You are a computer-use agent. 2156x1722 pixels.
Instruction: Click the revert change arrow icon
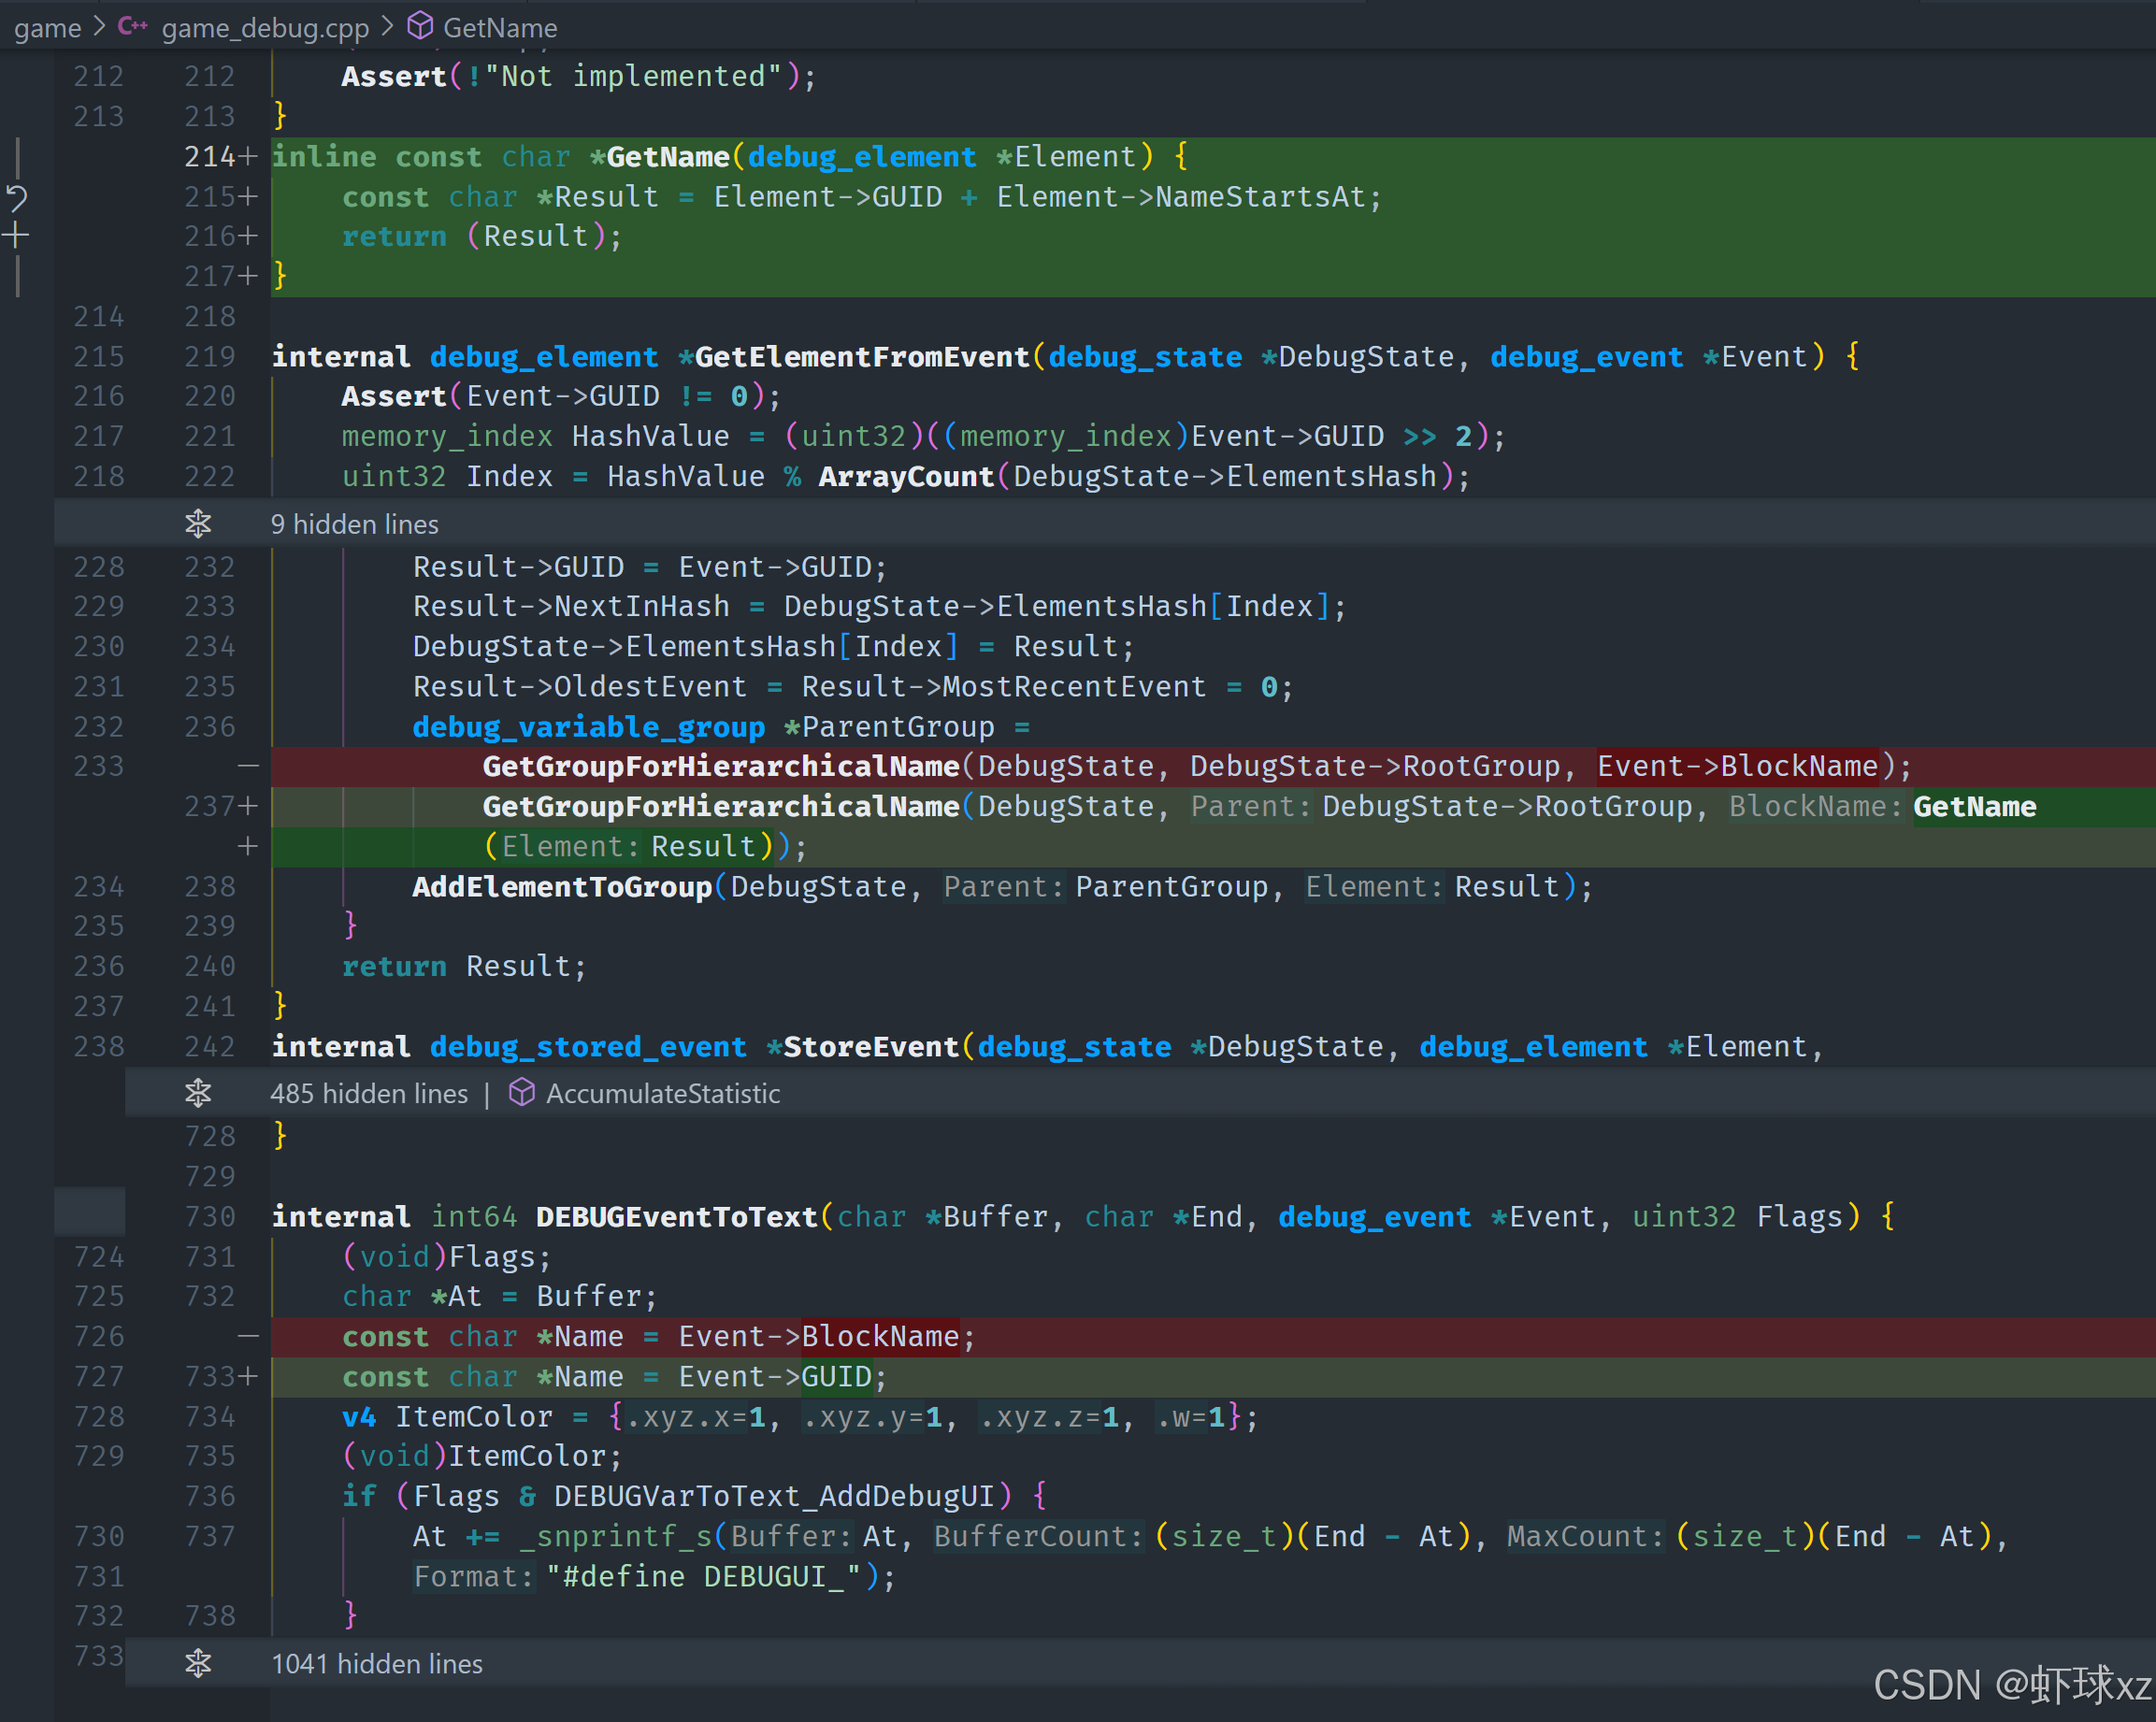point(17,197)
